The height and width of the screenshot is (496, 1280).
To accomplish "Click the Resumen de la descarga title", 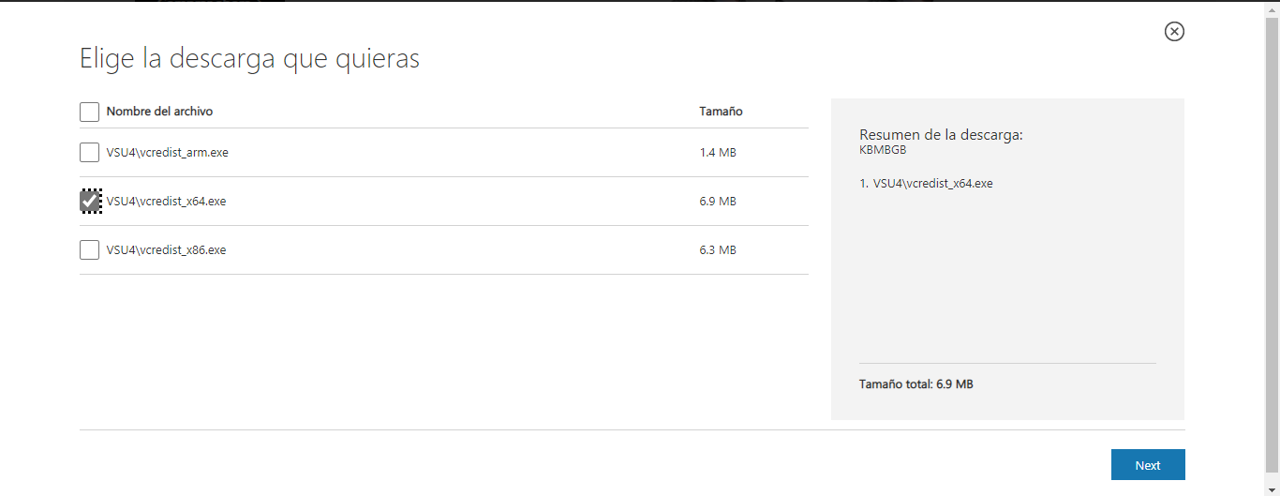I will (940, 135).
